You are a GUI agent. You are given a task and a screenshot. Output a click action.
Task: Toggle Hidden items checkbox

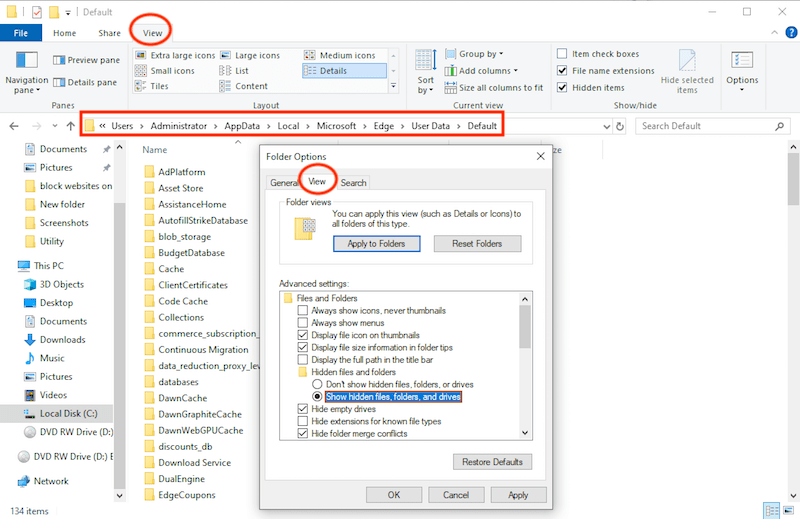(562, 87)
